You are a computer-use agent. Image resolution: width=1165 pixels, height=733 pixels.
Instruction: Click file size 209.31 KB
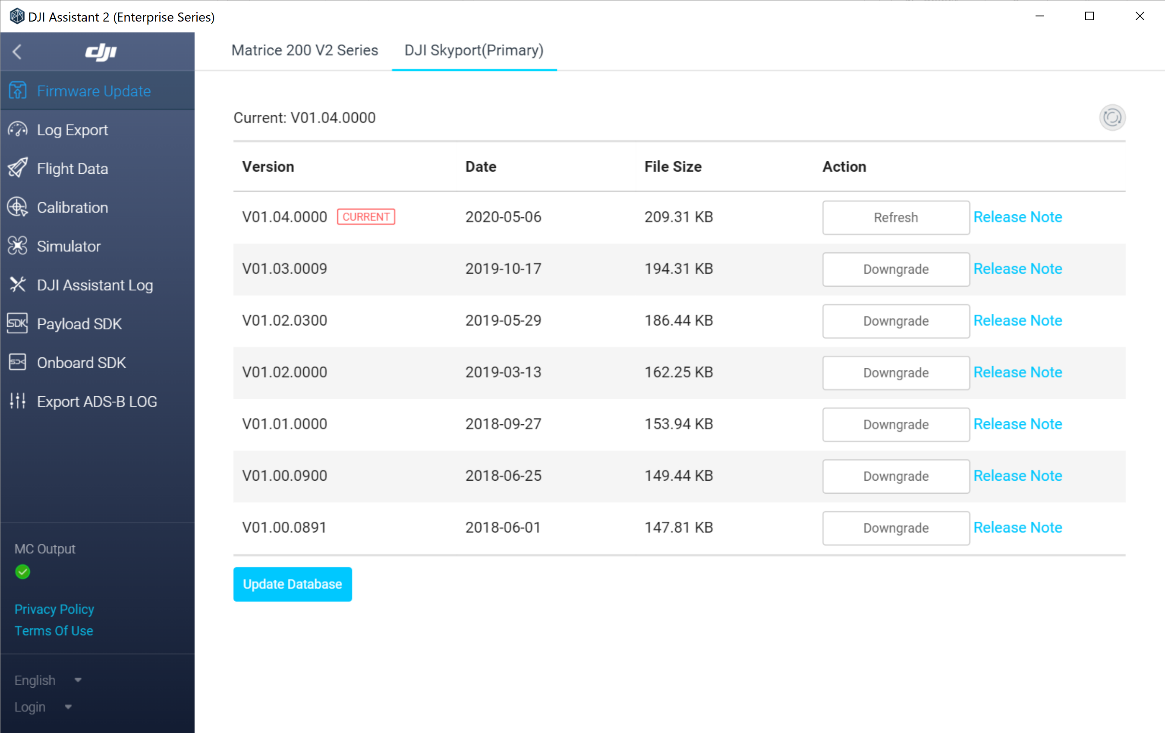[x=678, y=217]
